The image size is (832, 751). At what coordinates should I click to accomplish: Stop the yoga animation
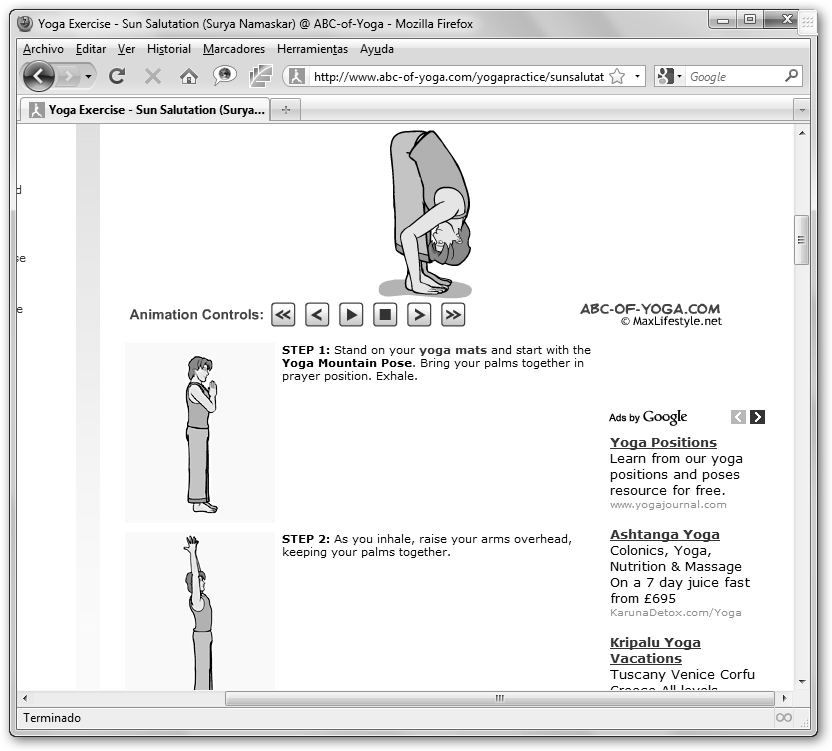[x=385, y=315]
